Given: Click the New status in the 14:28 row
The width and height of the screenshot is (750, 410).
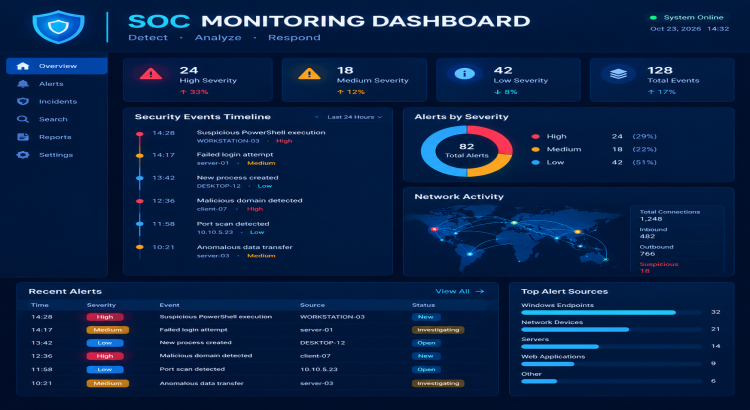Looking at the screenshot, I should coord(426,317).
